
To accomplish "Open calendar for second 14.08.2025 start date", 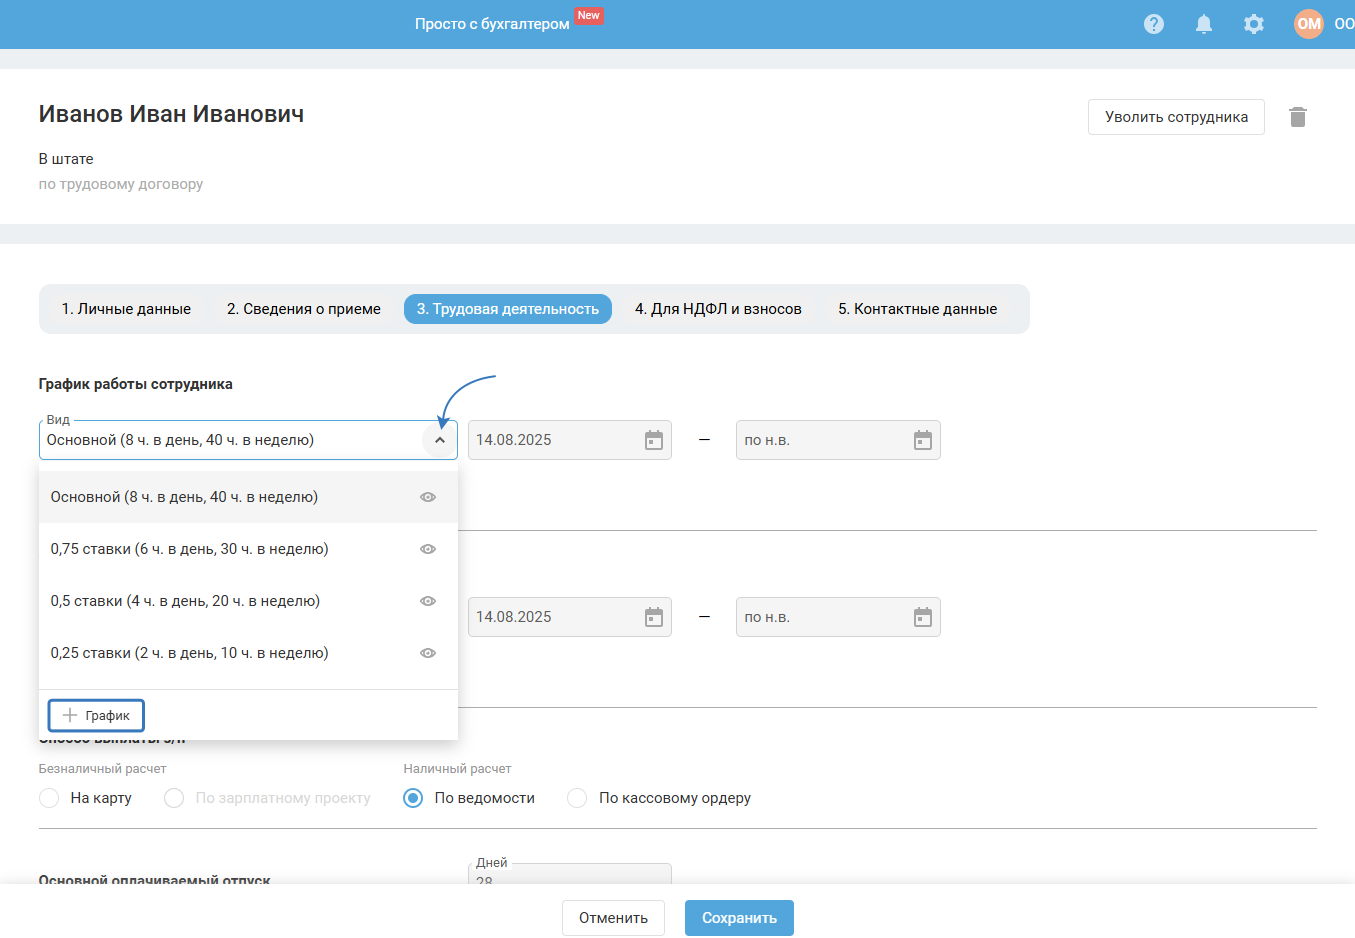I will 654,617.
